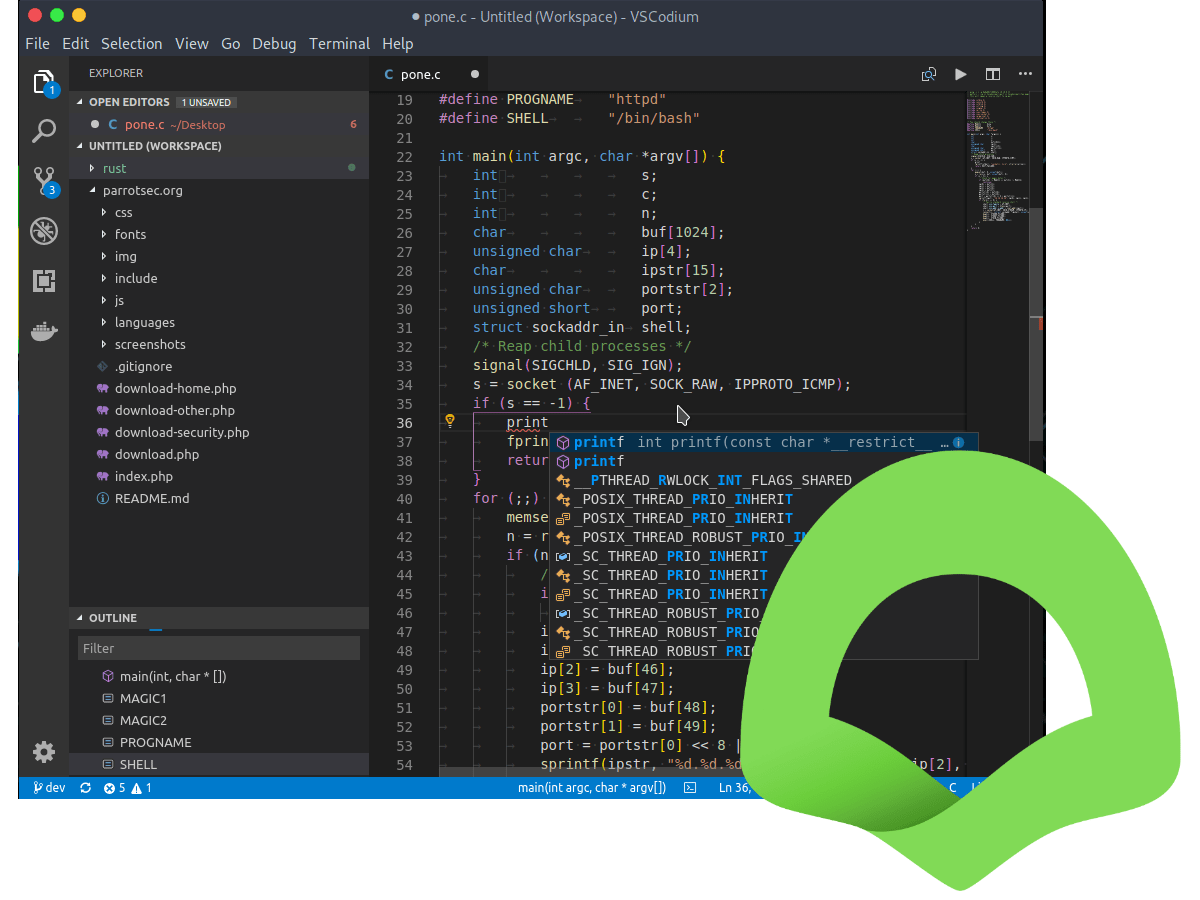The width and height of the screenshot is (1200, 900).
Task: Click line number 22 in the gutter
Action: (404, 157)
